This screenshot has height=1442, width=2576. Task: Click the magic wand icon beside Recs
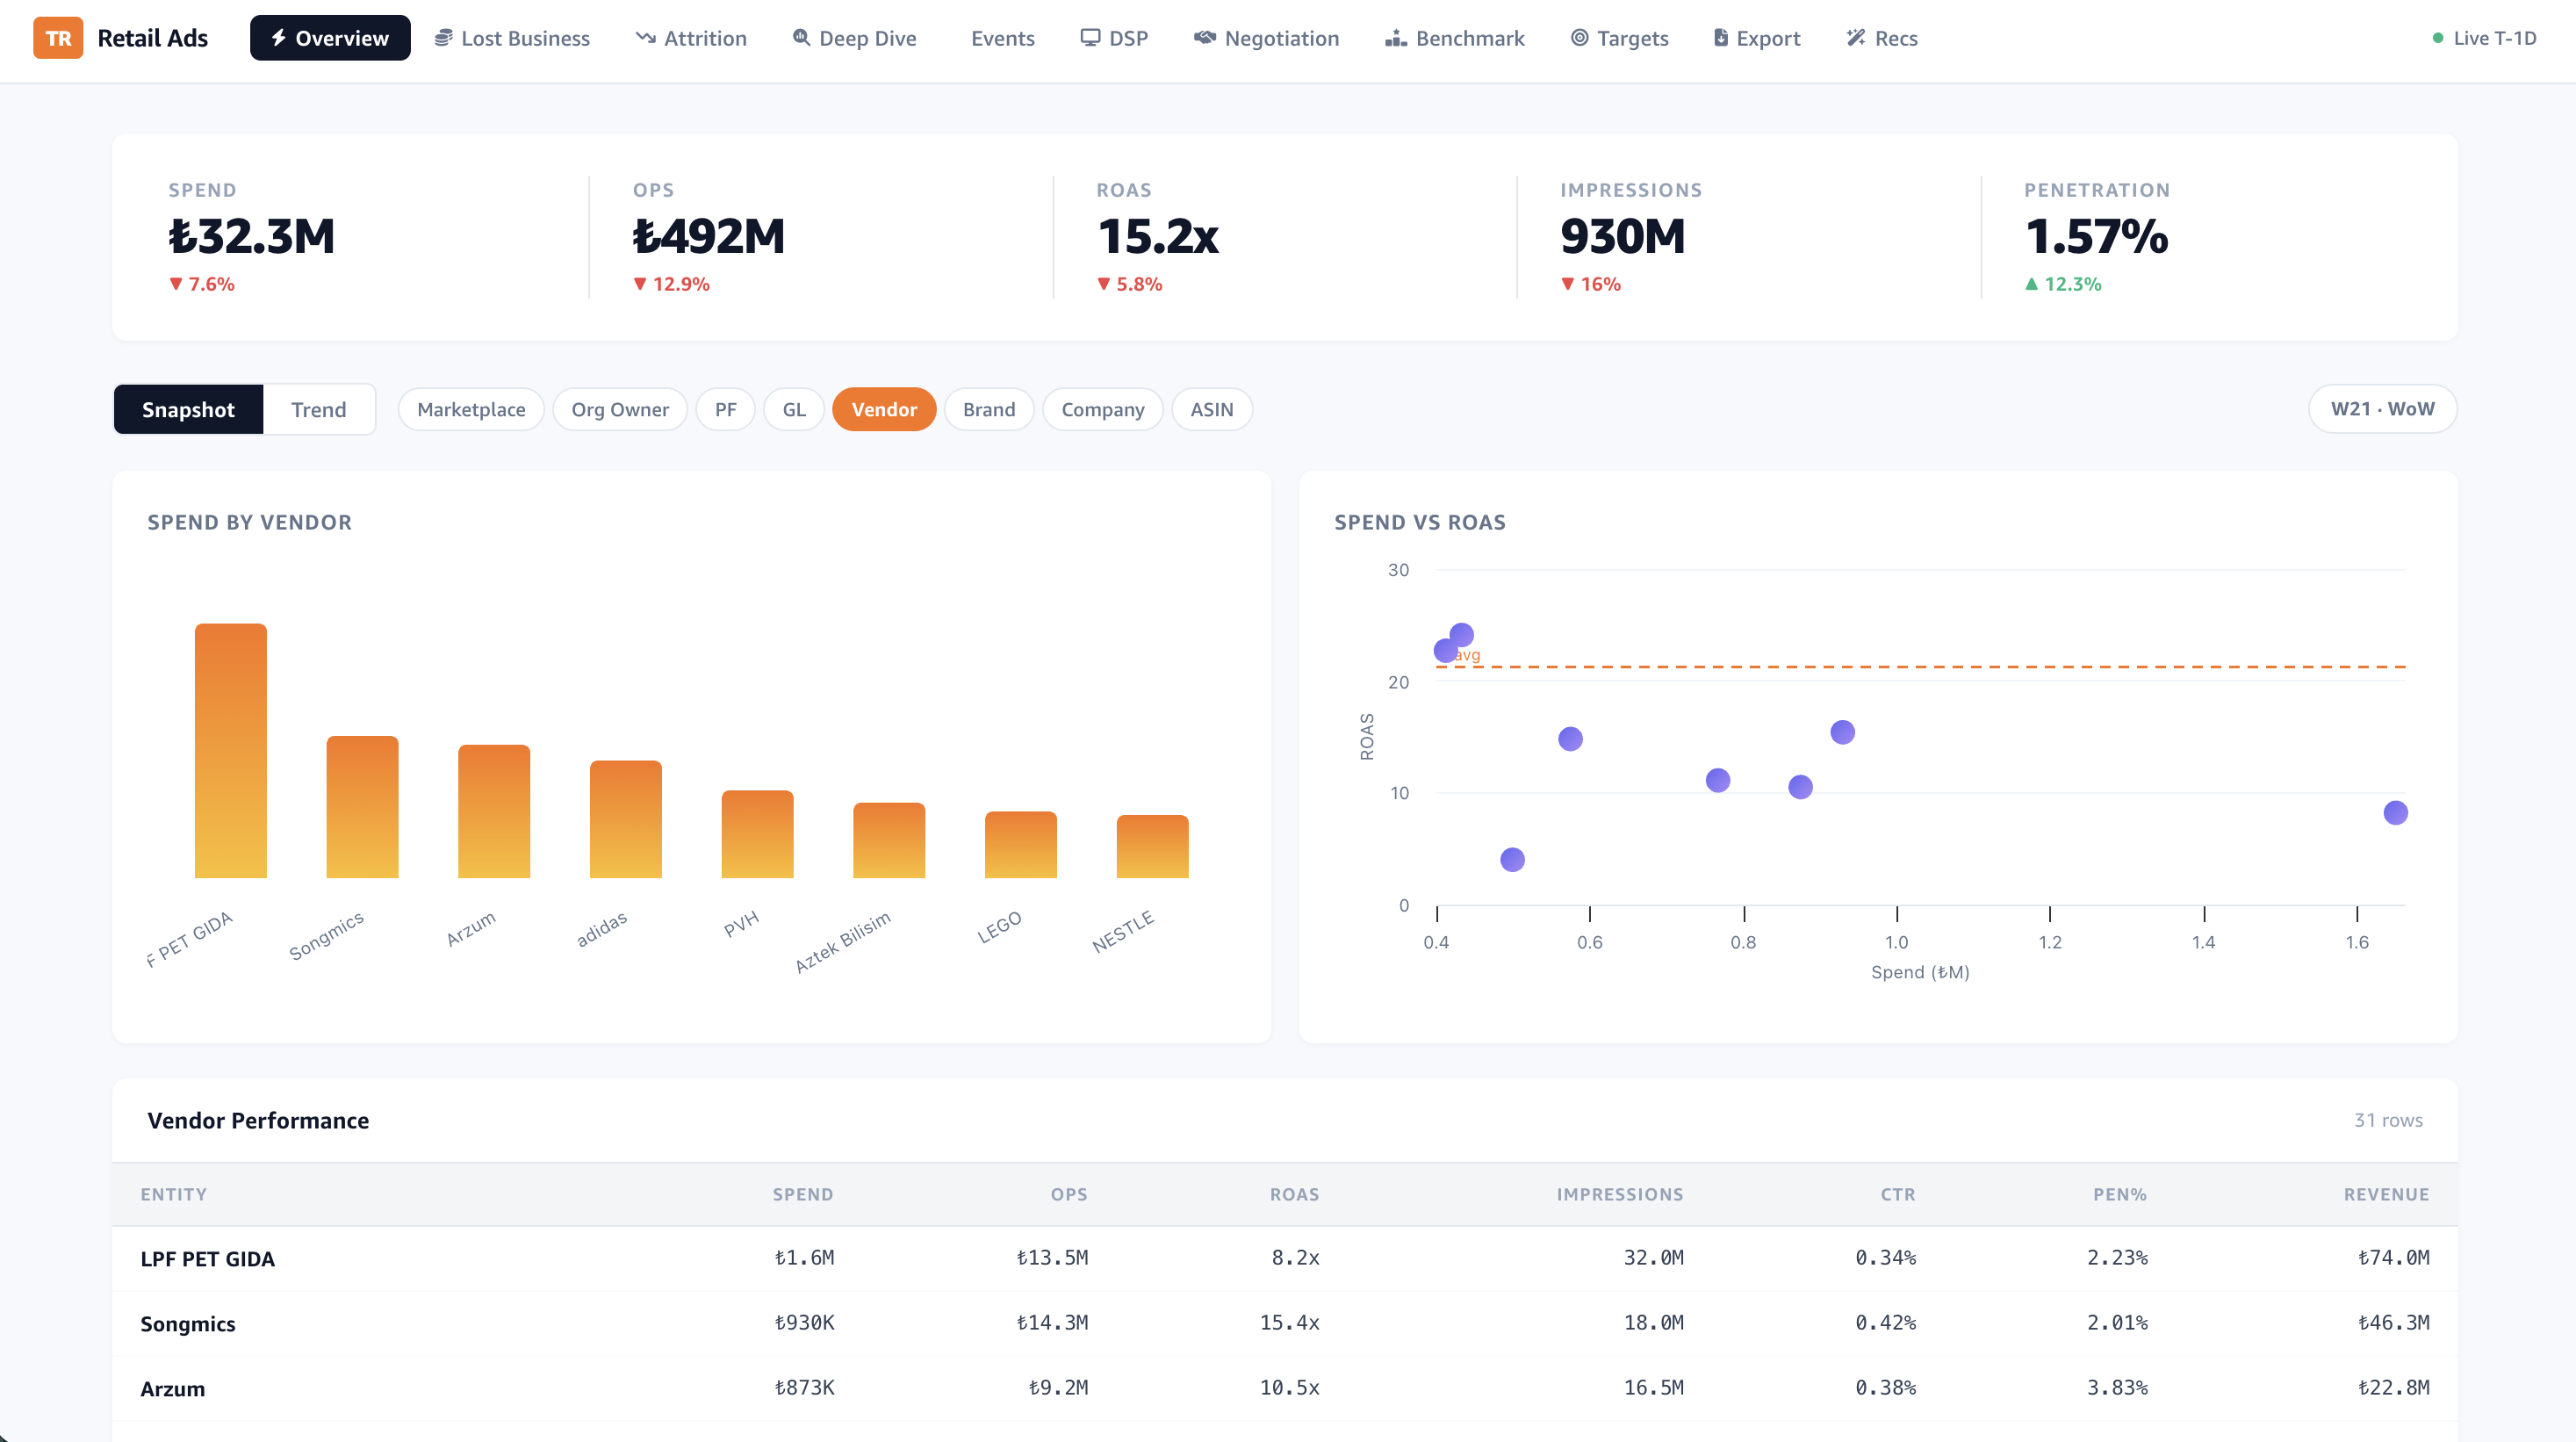pos(1856,38)
